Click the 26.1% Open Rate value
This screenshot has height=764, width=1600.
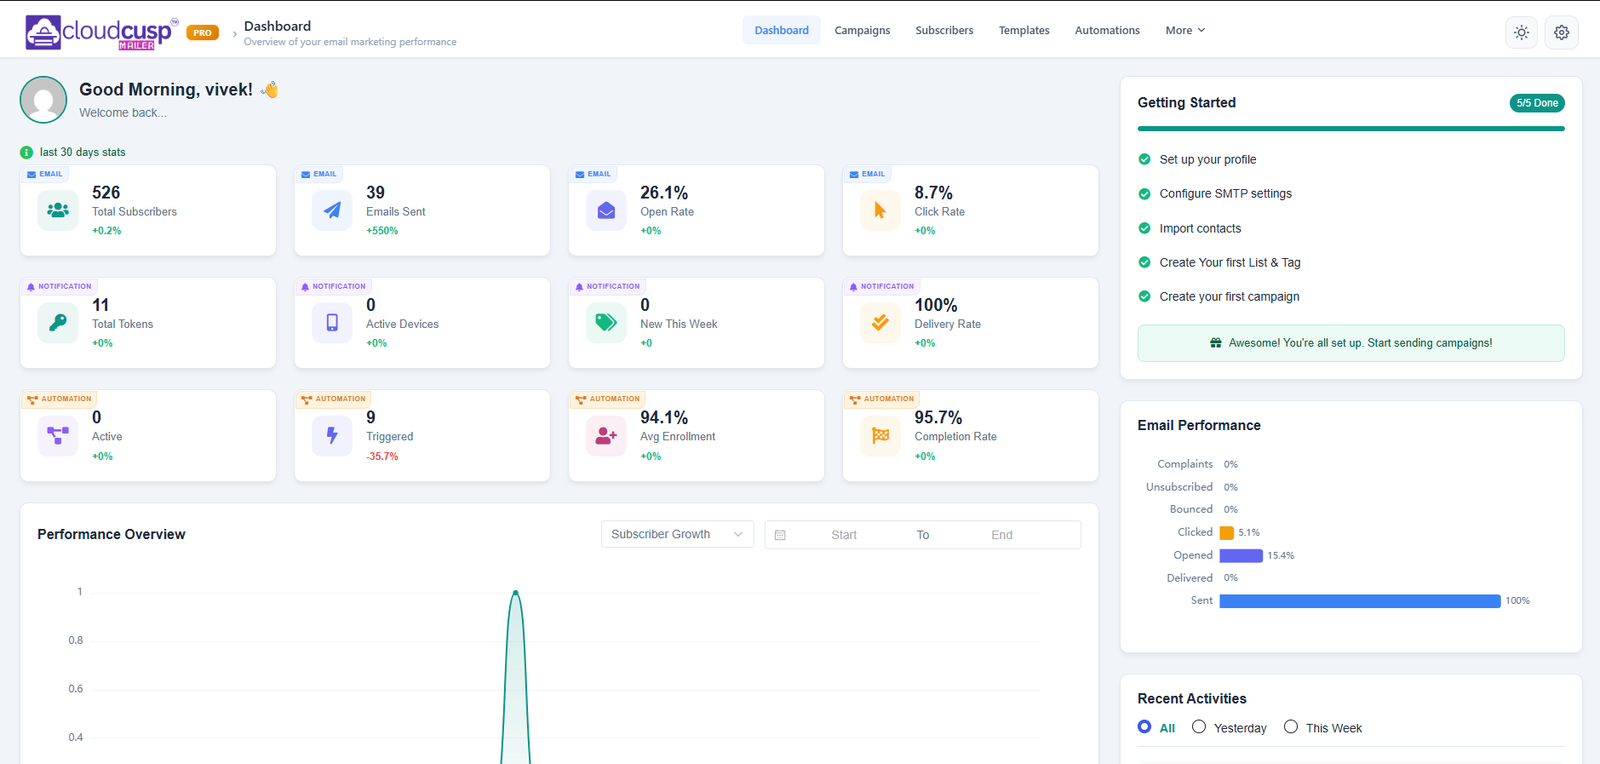[x=664, y=192]
